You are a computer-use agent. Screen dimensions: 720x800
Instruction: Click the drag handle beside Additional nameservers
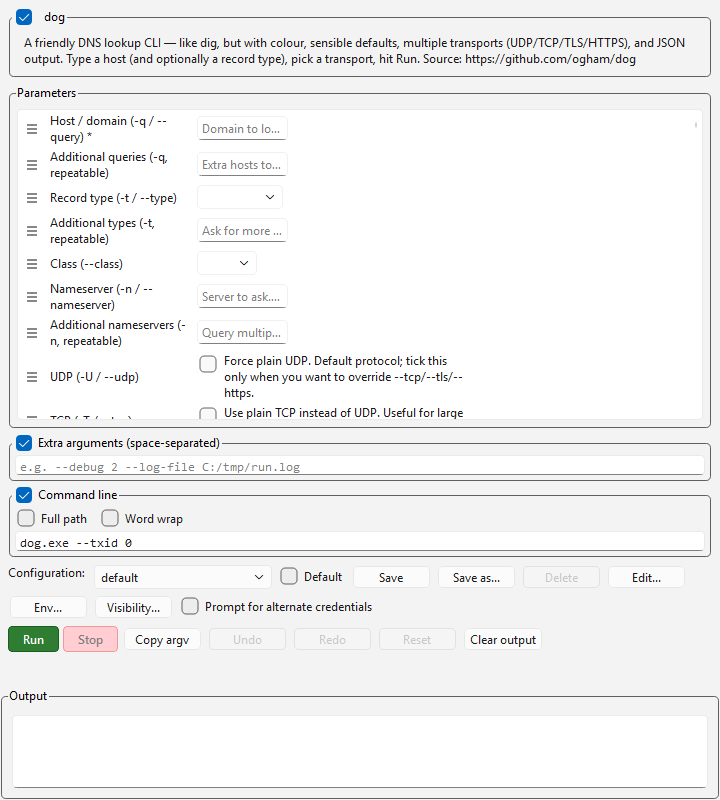[32, 333]
